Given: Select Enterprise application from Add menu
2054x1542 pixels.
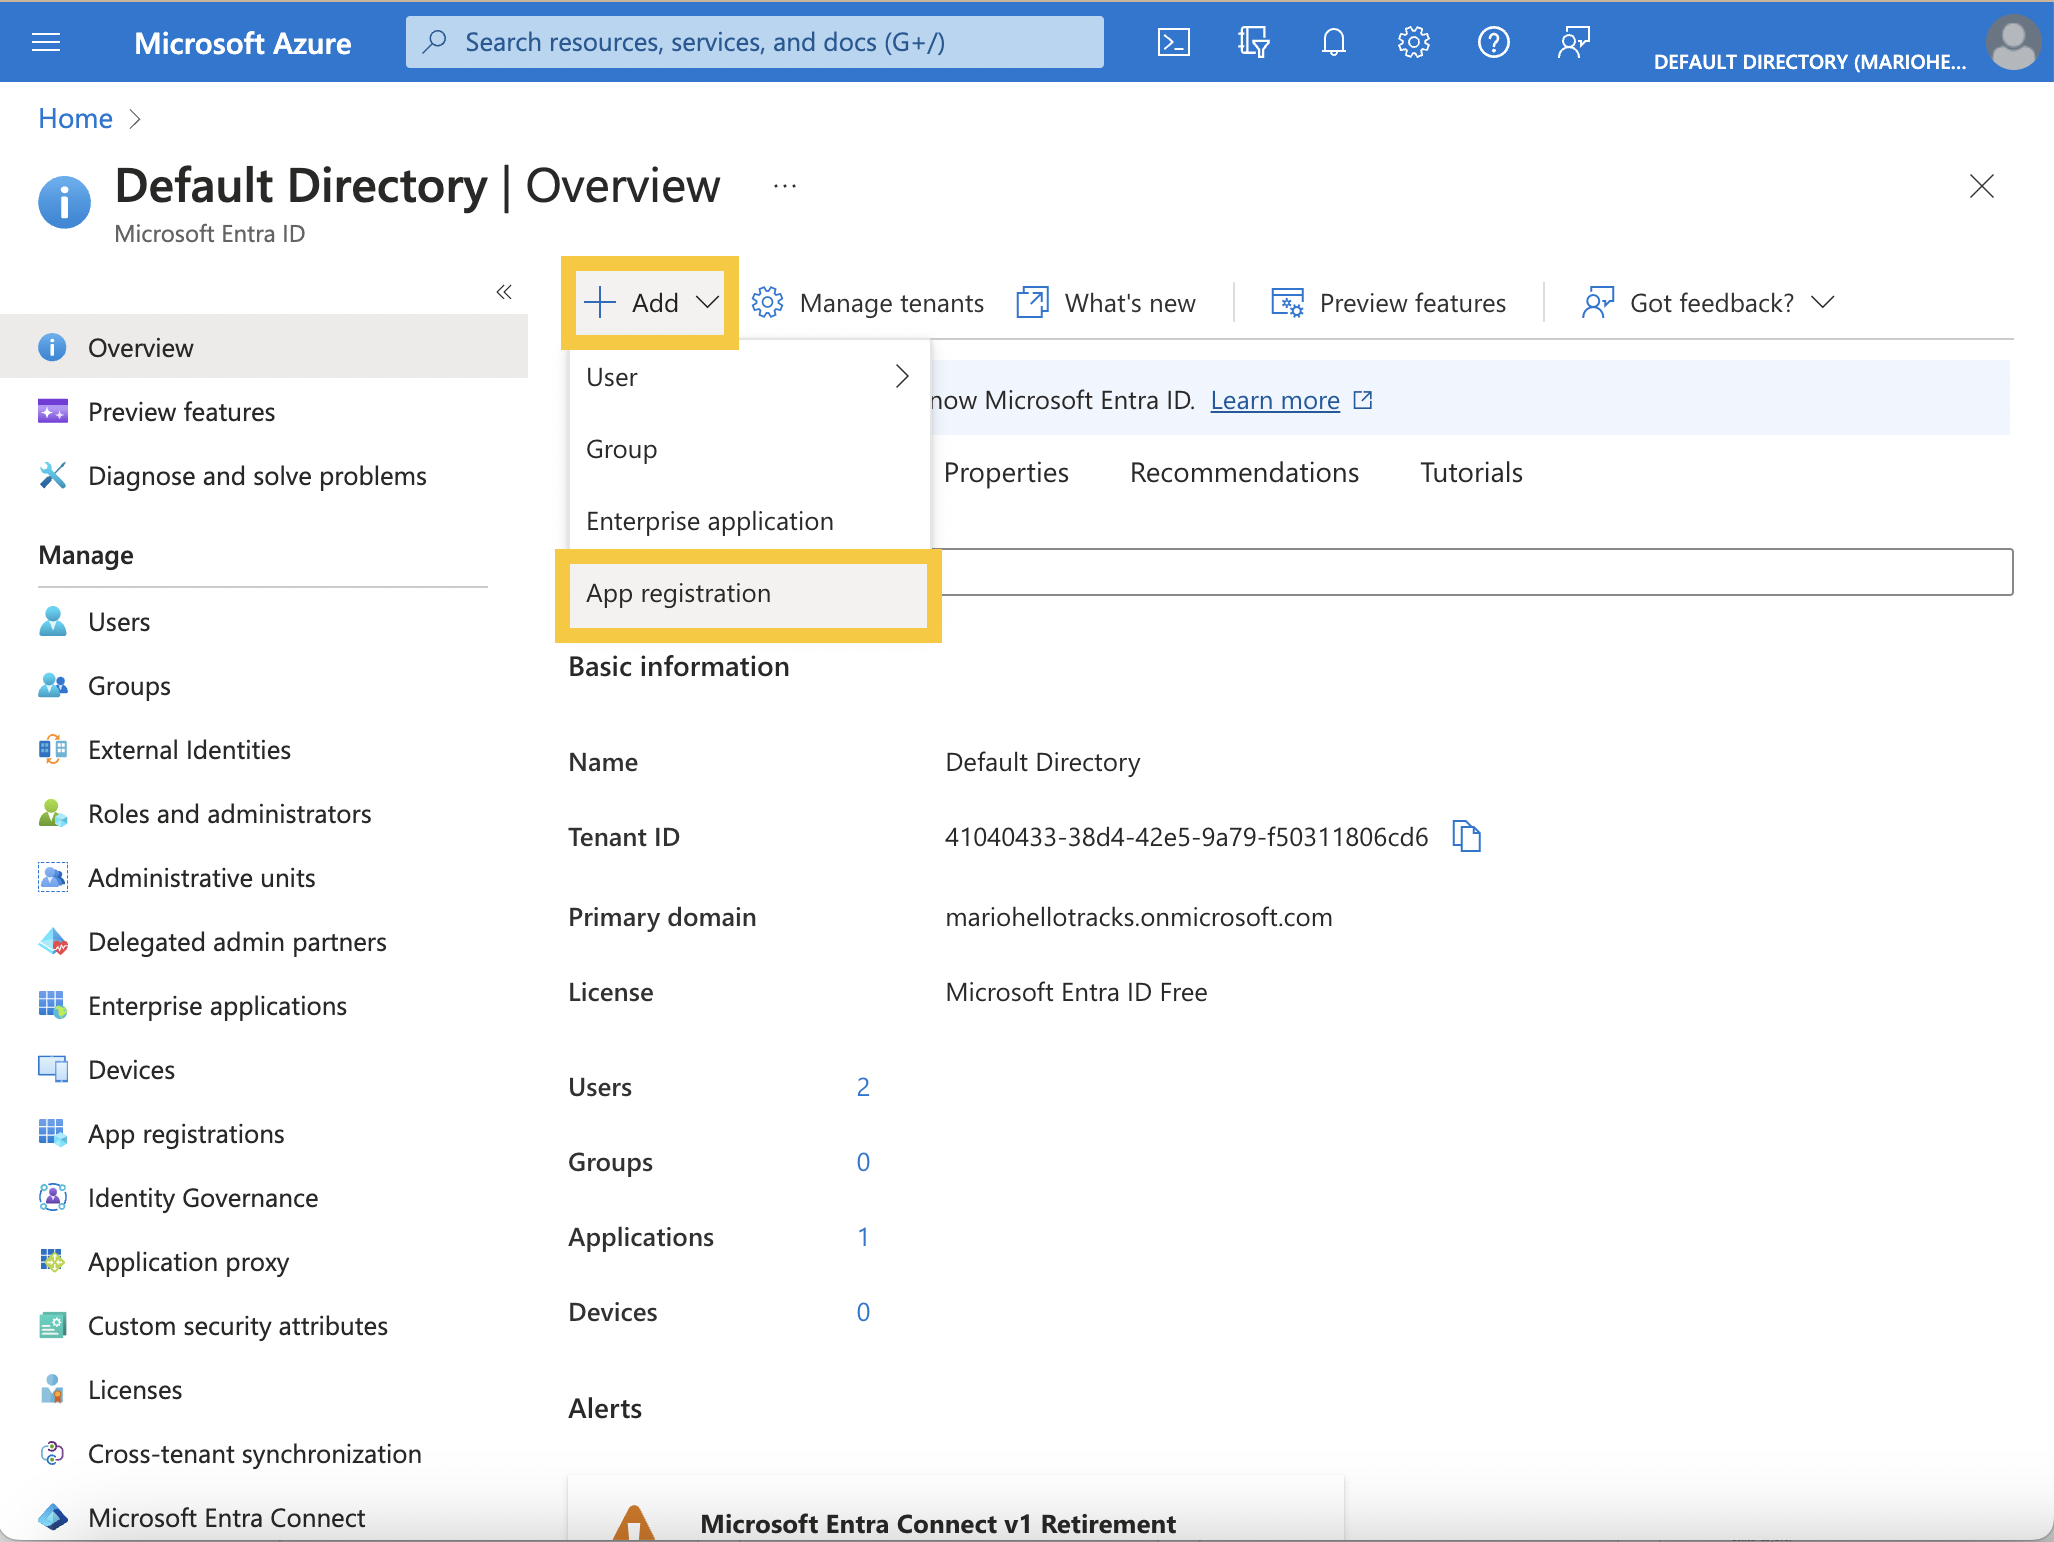Looking at the screenshot, I should pos(749,521).
